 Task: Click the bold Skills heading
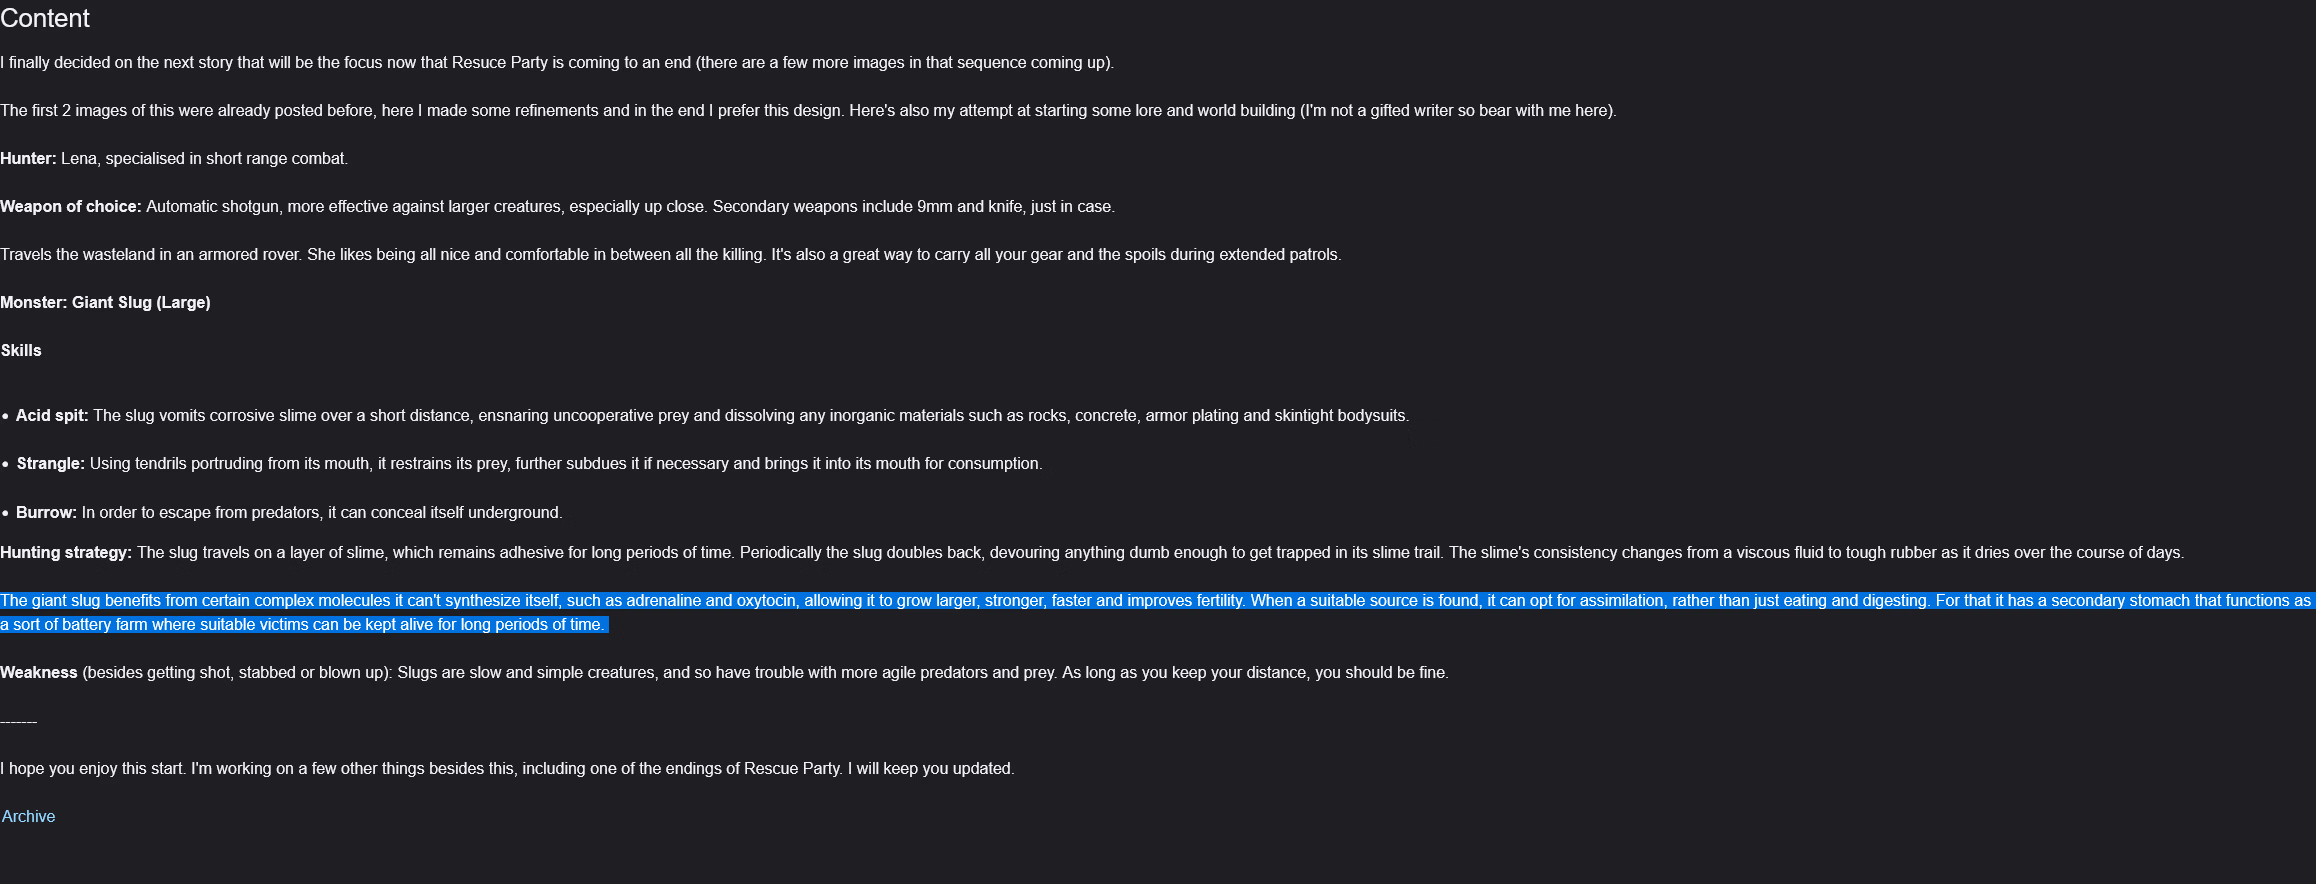click(x=21, y=351)
